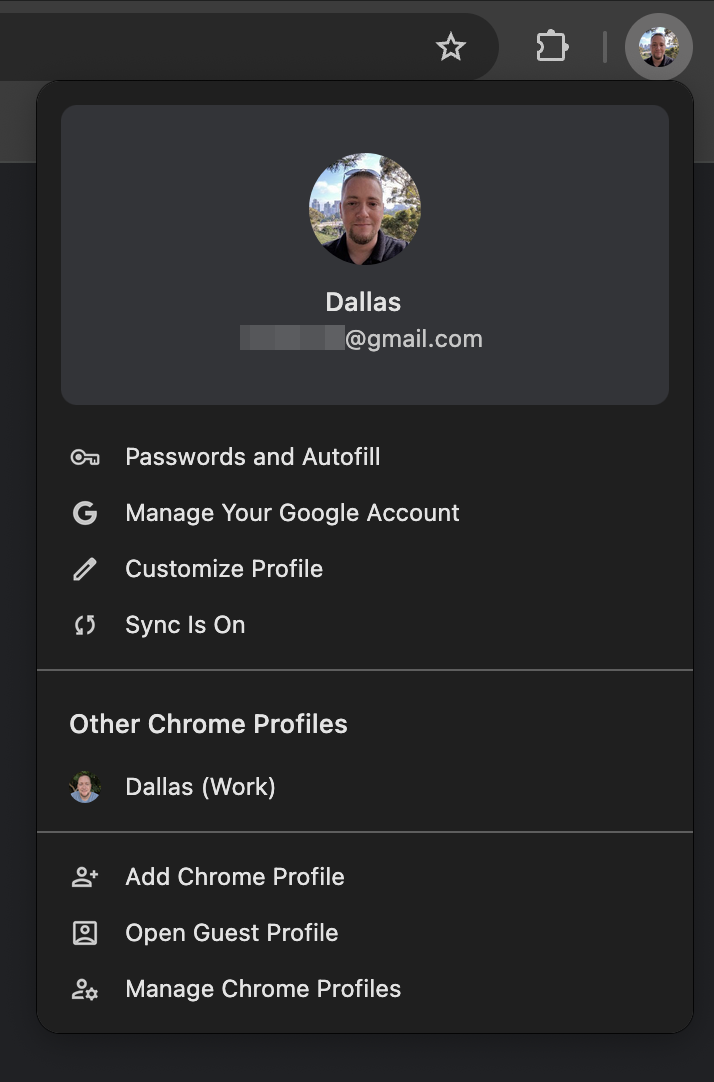Click the Dallas (Work) profile avatar
The image size is (714, 1082).
click(85, 787)
